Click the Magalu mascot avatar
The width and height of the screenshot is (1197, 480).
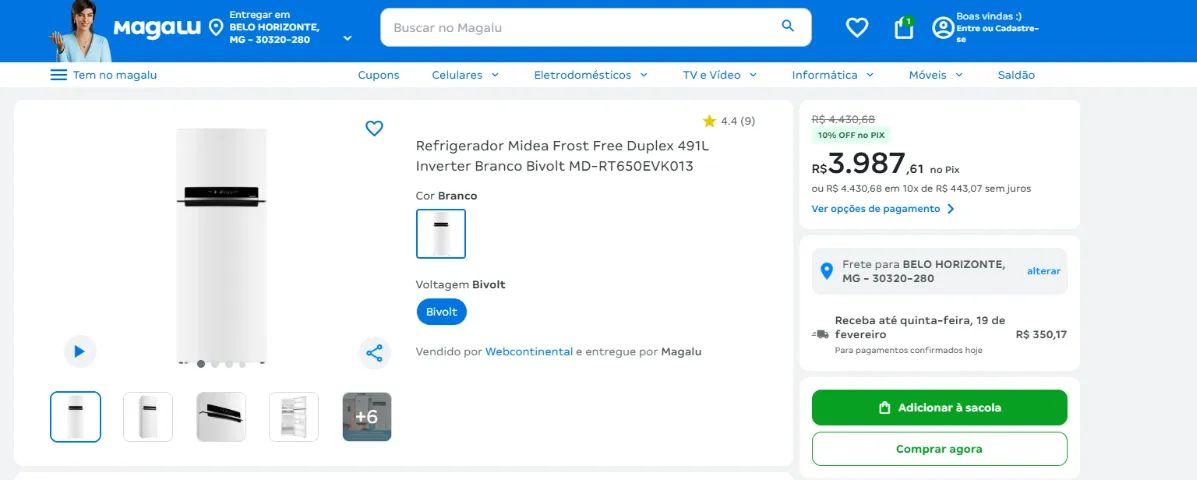(81, 32)
